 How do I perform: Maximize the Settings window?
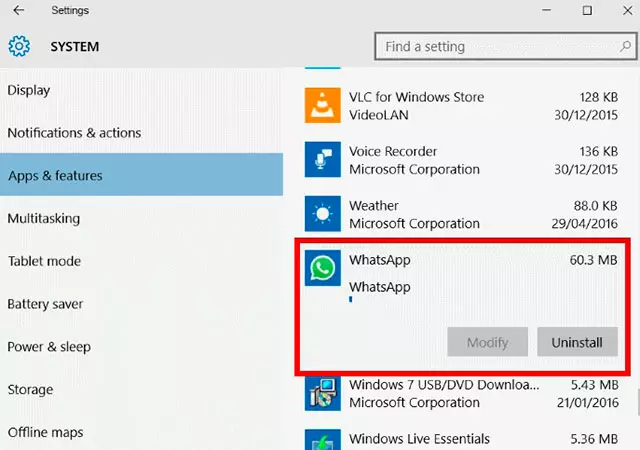coord(587,10)
